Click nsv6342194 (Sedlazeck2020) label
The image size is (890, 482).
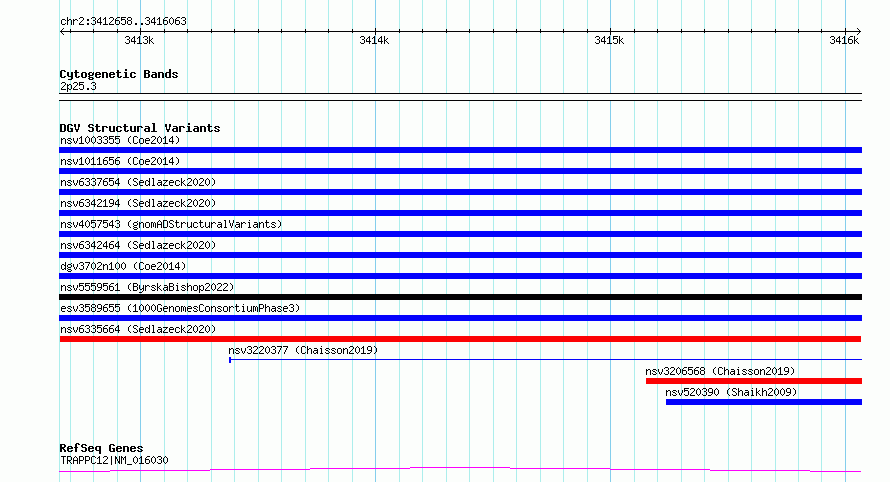(x=138, y=203)
